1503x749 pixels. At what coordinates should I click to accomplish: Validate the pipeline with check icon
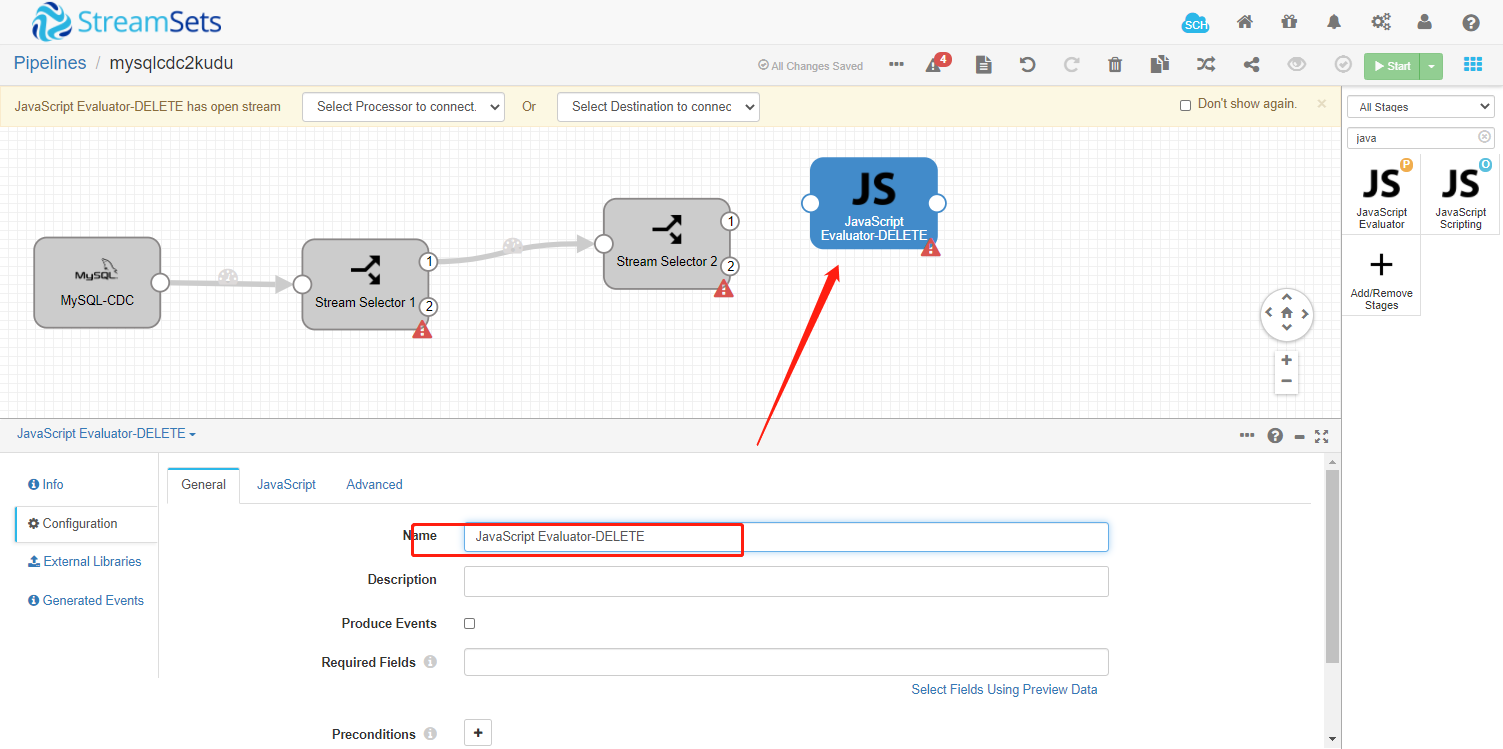[x=1343, y=65]
